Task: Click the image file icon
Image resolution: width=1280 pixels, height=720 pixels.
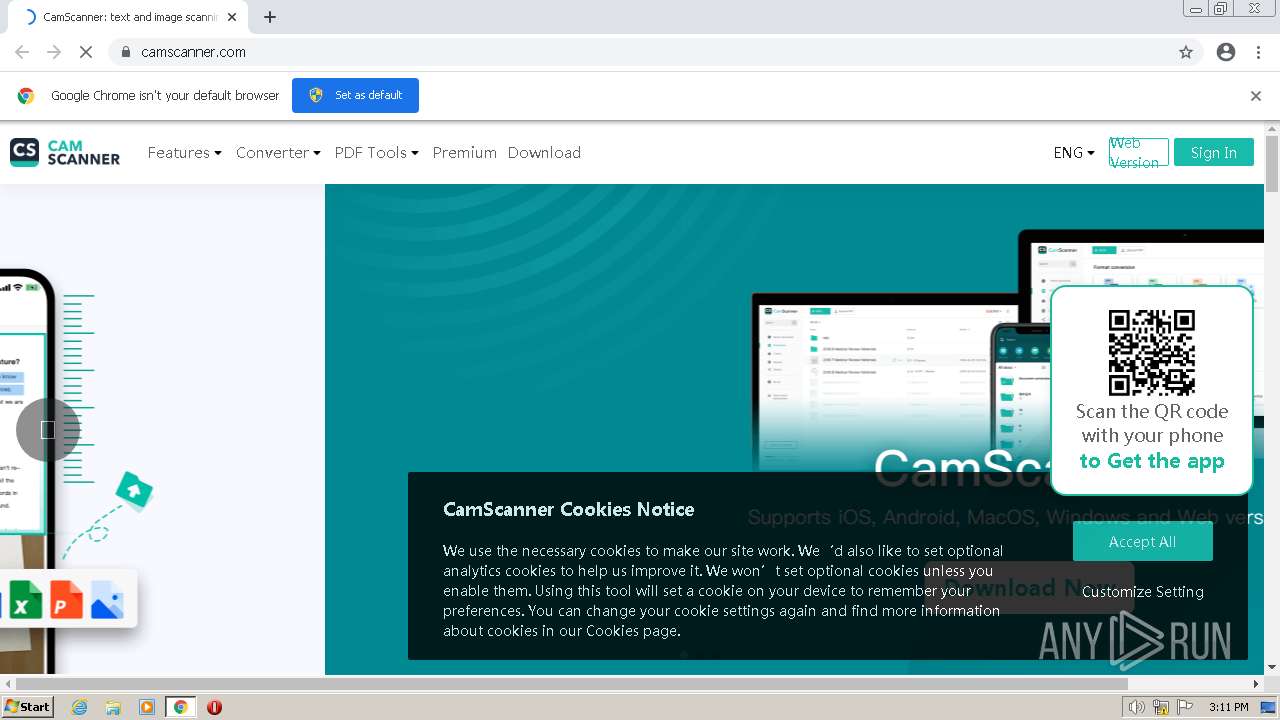Action: click(x=107, y=602)
